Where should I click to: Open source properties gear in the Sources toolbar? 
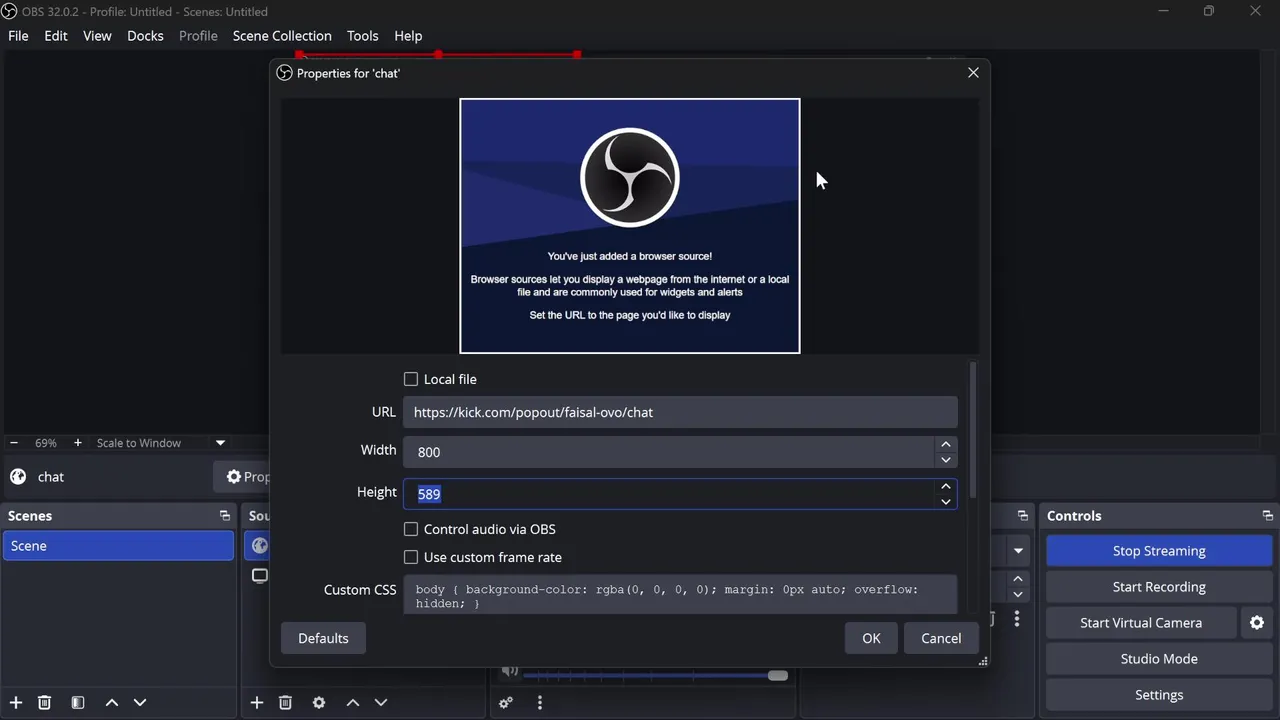[x=319, y=703]
